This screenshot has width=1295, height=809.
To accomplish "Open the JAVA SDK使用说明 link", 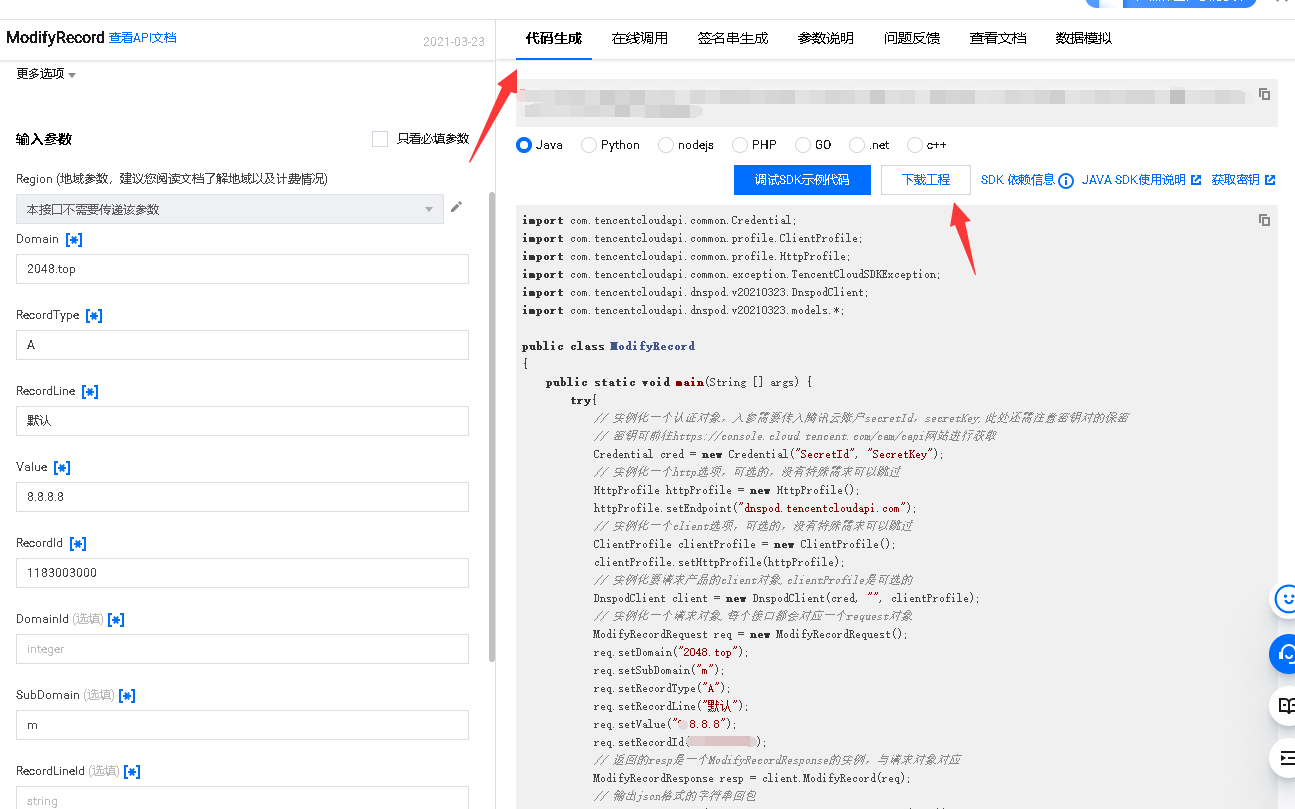I will tap(1140, 180).
